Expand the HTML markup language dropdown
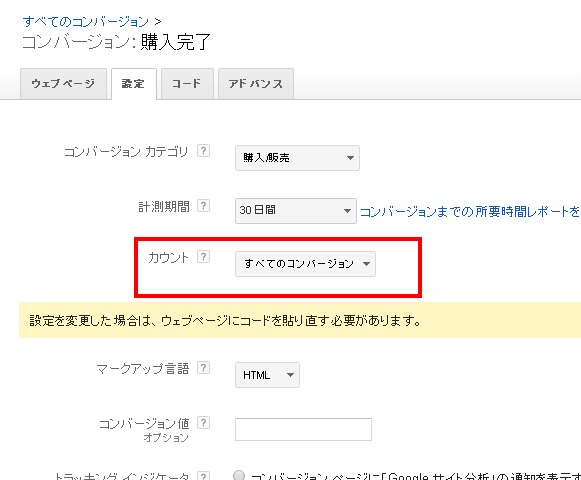 tap(267, 375)
